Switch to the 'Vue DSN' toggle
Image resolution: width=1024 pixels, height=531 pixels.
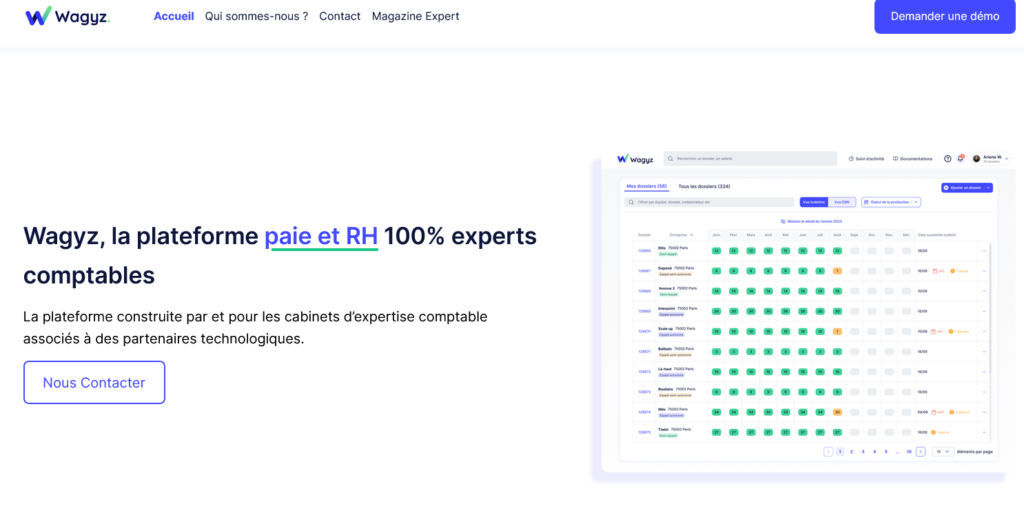point(842,202)
